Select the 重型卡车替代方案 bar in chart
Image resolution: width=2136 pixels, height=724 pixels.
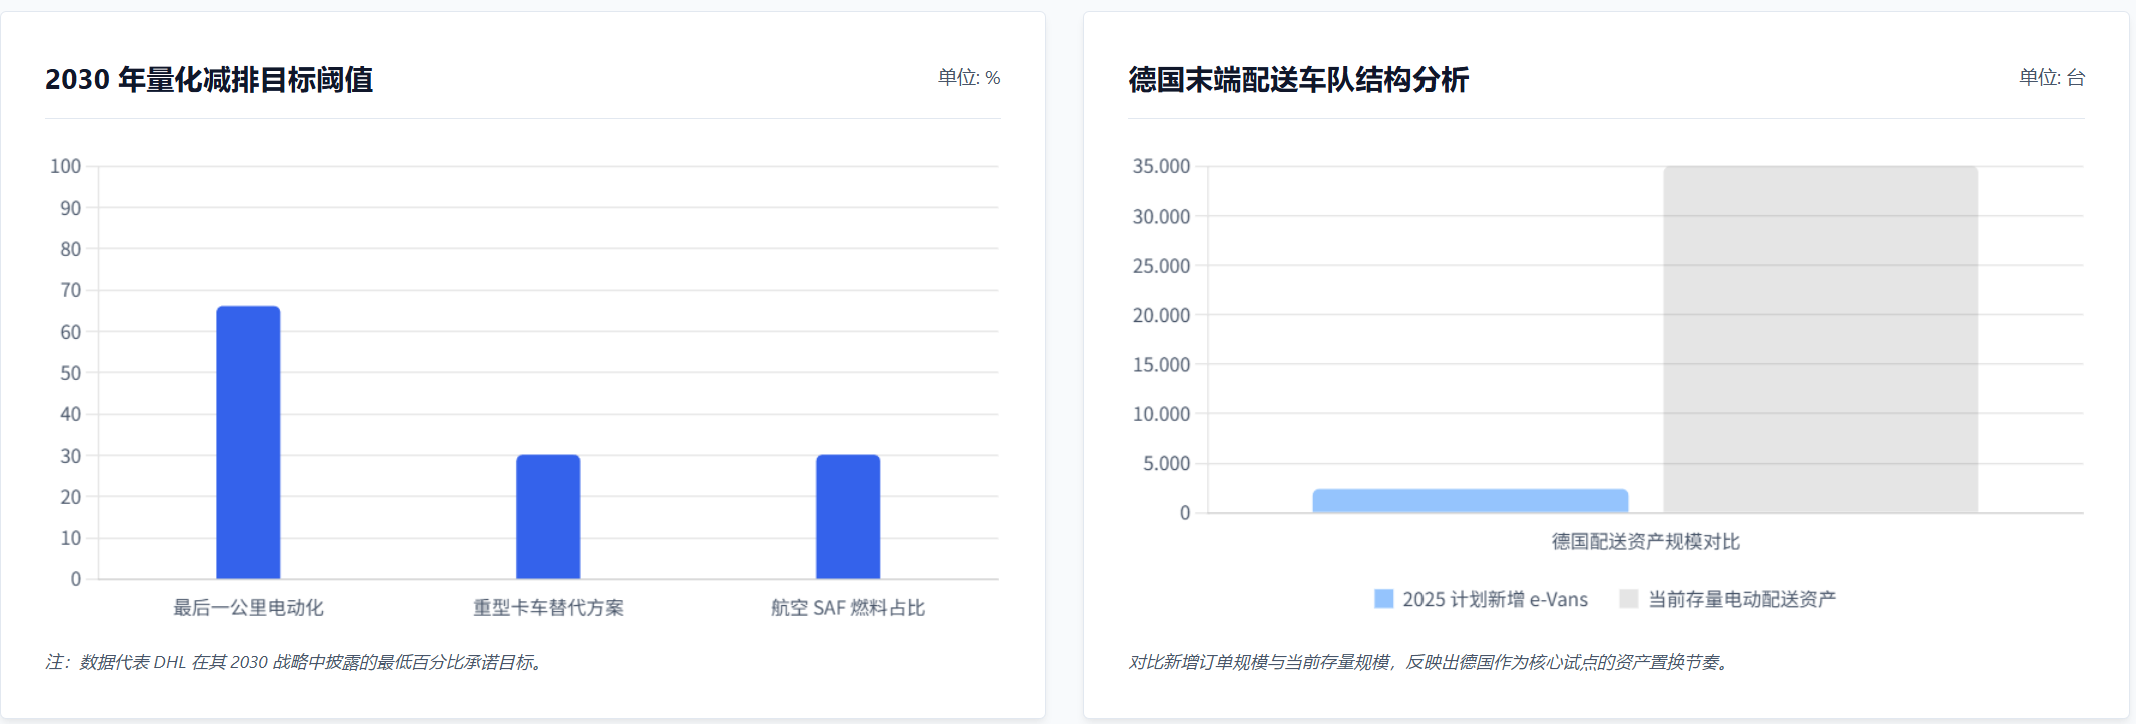point(548,516)
